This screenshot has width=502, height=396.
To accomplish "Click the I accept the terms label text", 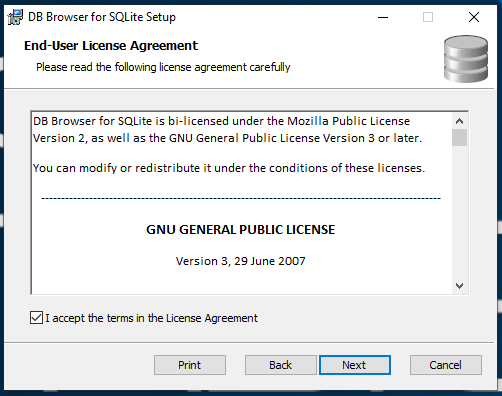I will 151,318.
